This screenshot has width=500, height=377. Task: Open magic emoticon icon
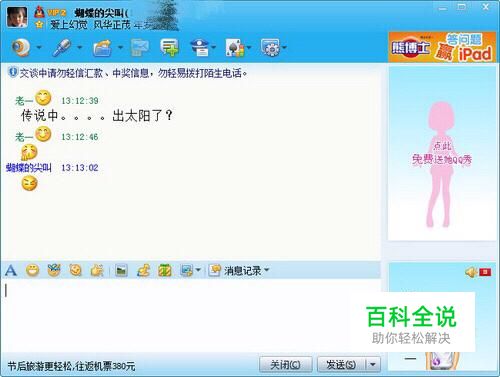[x=54, y=270]
